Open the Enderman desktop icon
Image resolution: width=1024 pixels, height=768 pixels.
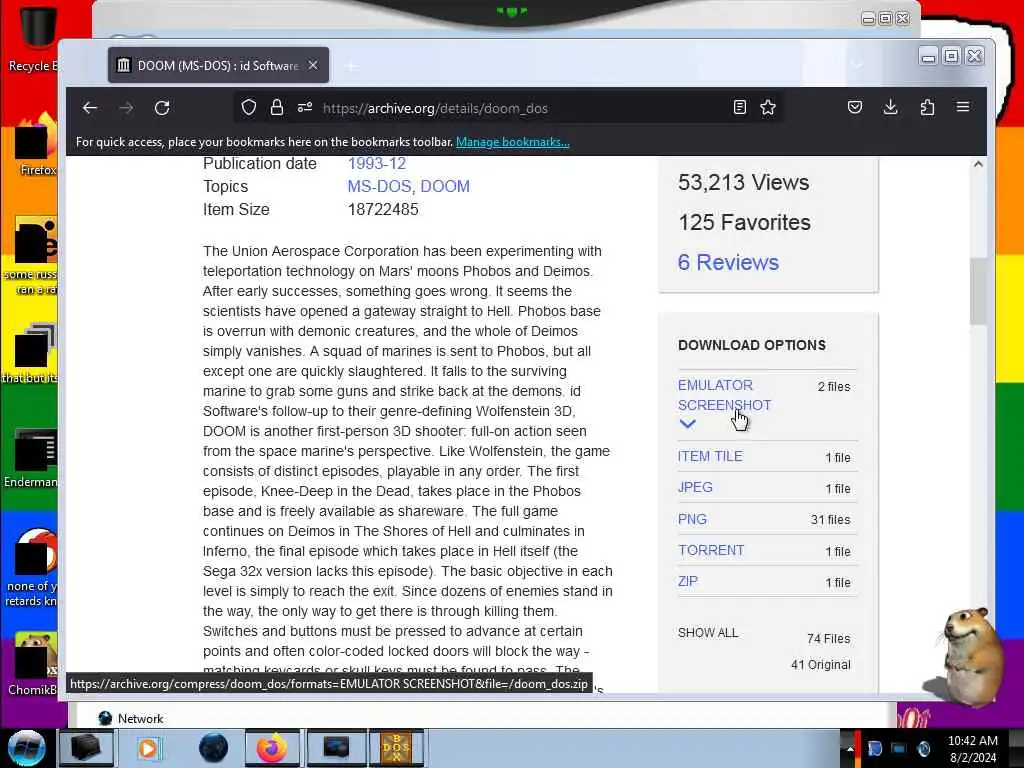pyautogui.click(x=33, y=459)
